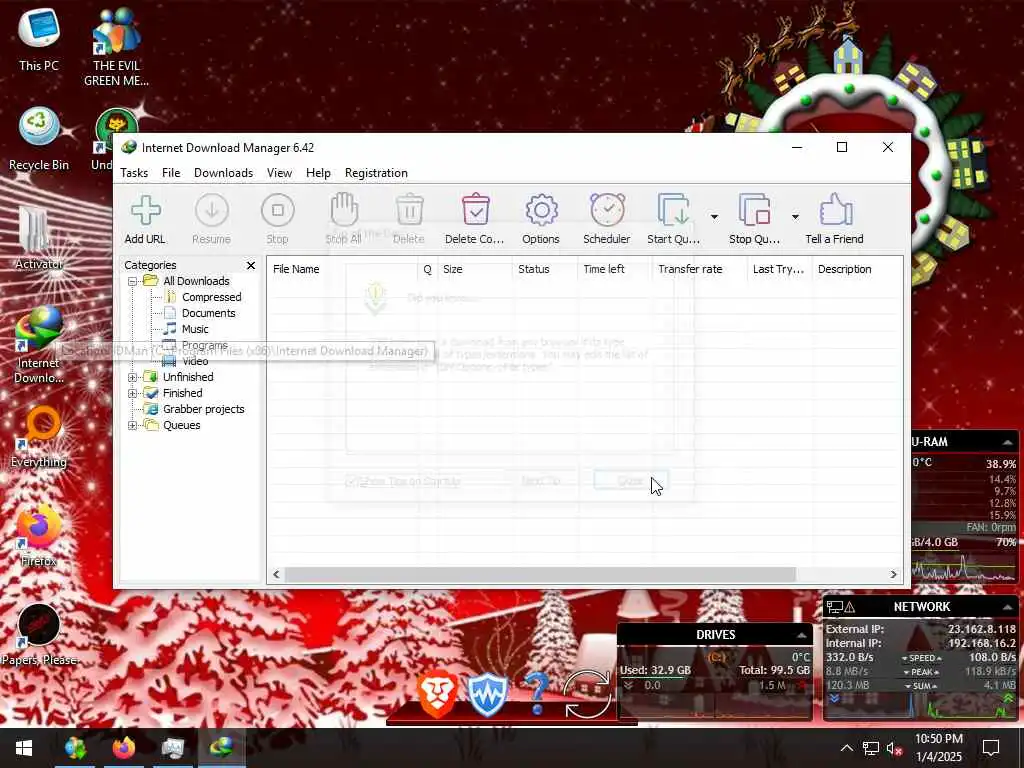The width and height of the screenshot is (1024, 768).
Task: Collapse the NETWORK gadget arrow
Action: pos(1008,608)
